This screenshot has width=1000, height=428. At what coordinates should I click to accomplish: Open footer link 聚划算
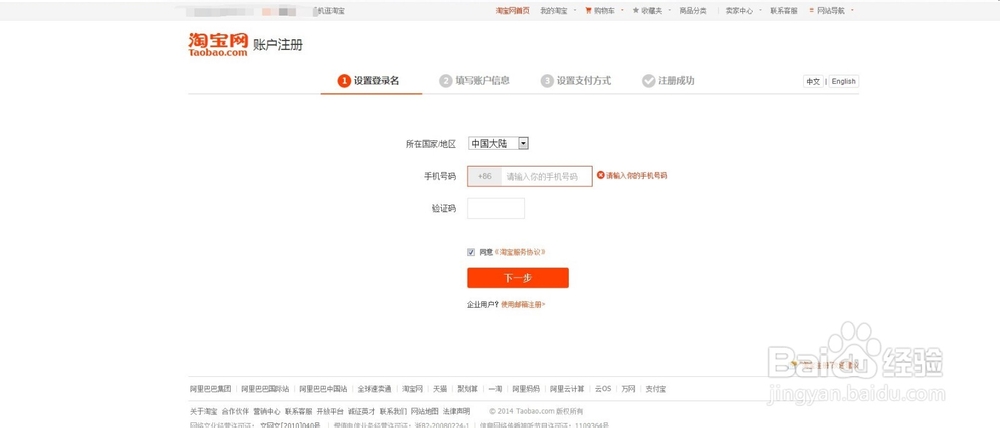[467, 388]
